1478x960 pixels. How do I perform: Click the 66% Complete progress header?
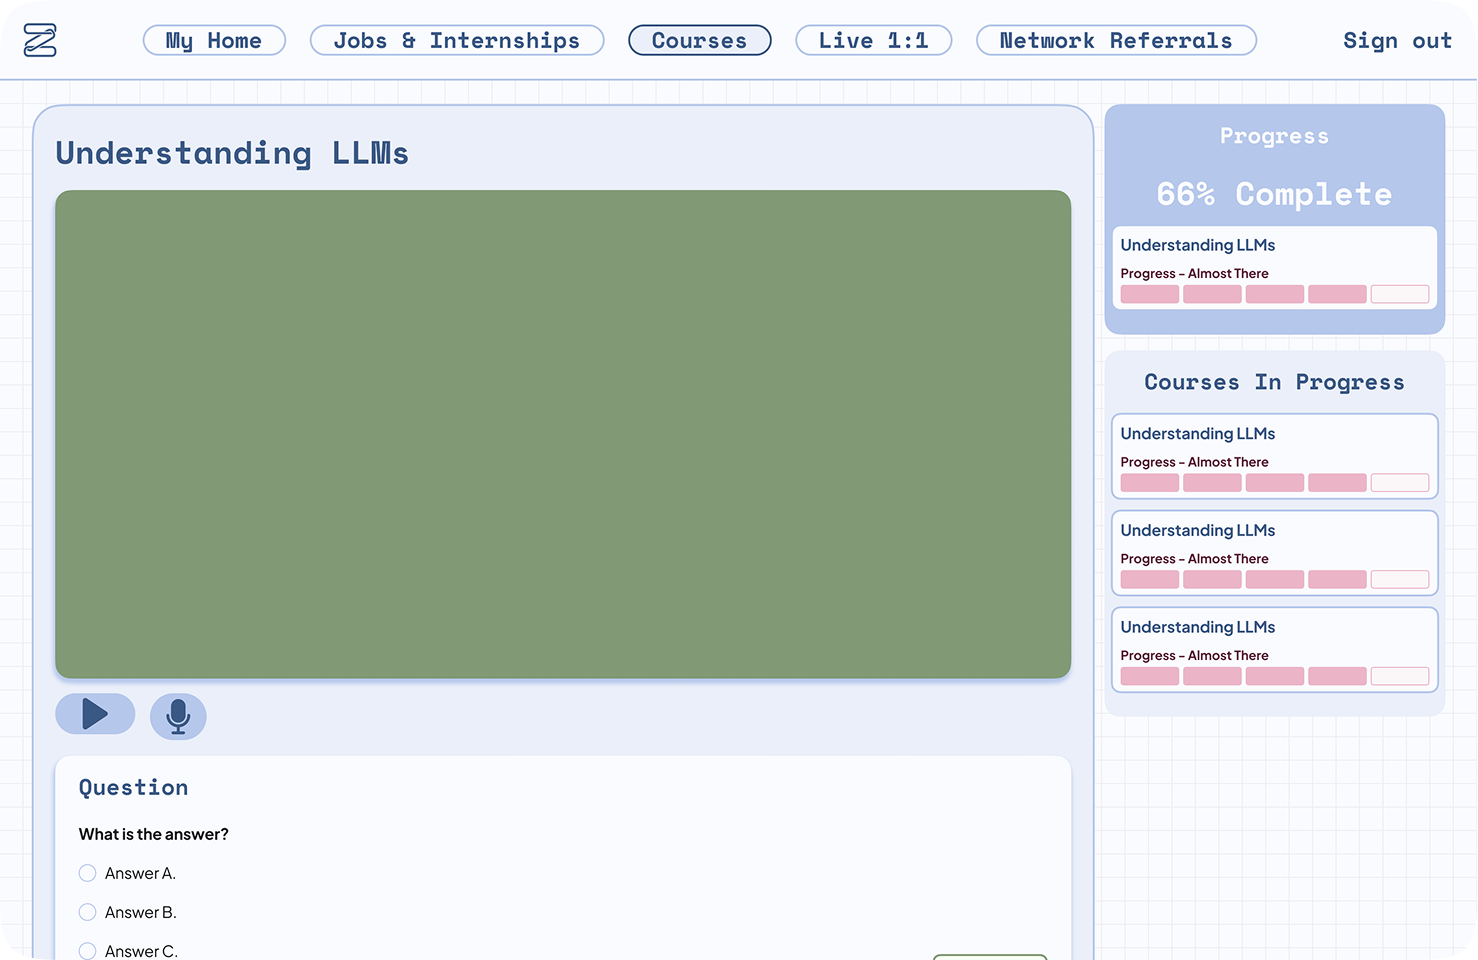coord(1273,194)
